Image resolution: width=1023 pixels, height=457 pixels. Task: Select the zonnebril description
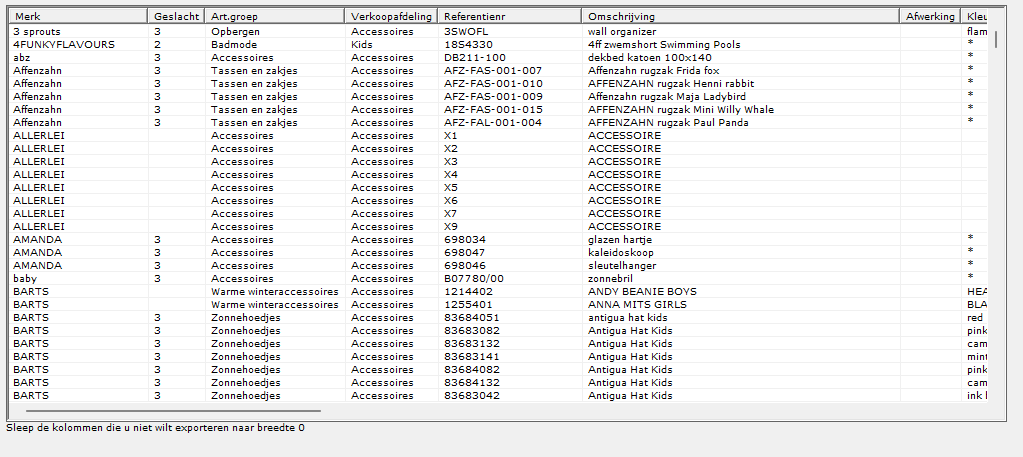pos(611,279)
